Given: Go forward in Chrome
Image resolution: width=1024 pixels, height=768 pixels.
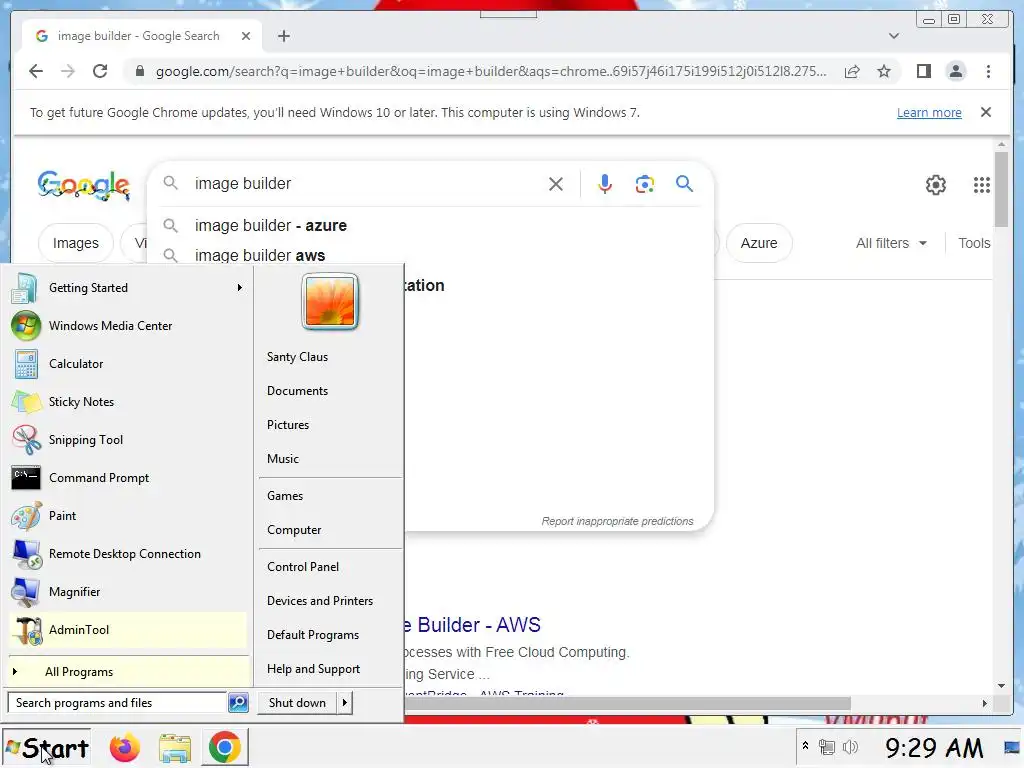Looking at the screenshot, I should pyautogui.click(x=68, y=71).
